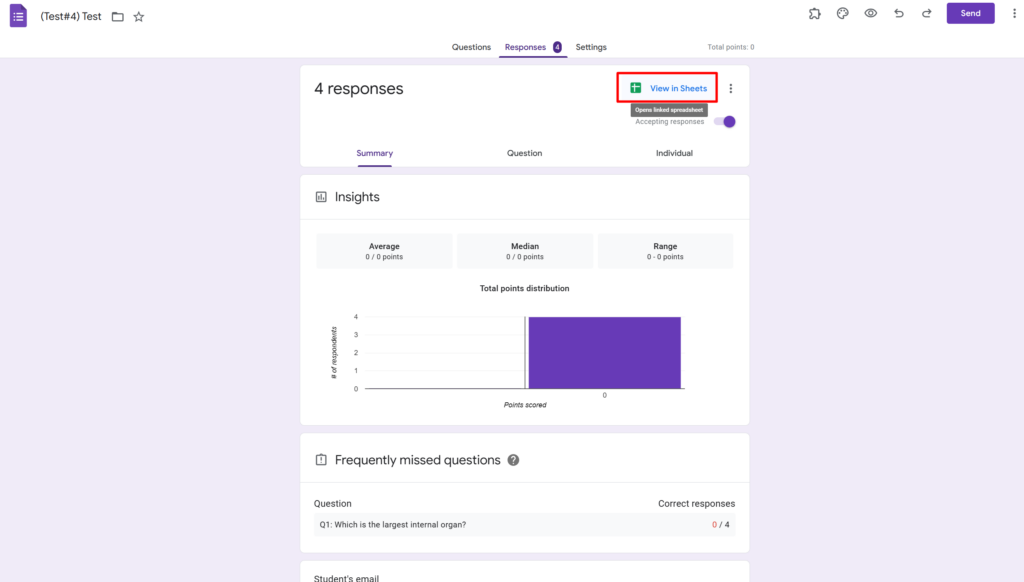Click the Q1 largest internal organ row
Image resolution: width=1024 pixels, height=582 pixels.
click(x=524, y=525)
